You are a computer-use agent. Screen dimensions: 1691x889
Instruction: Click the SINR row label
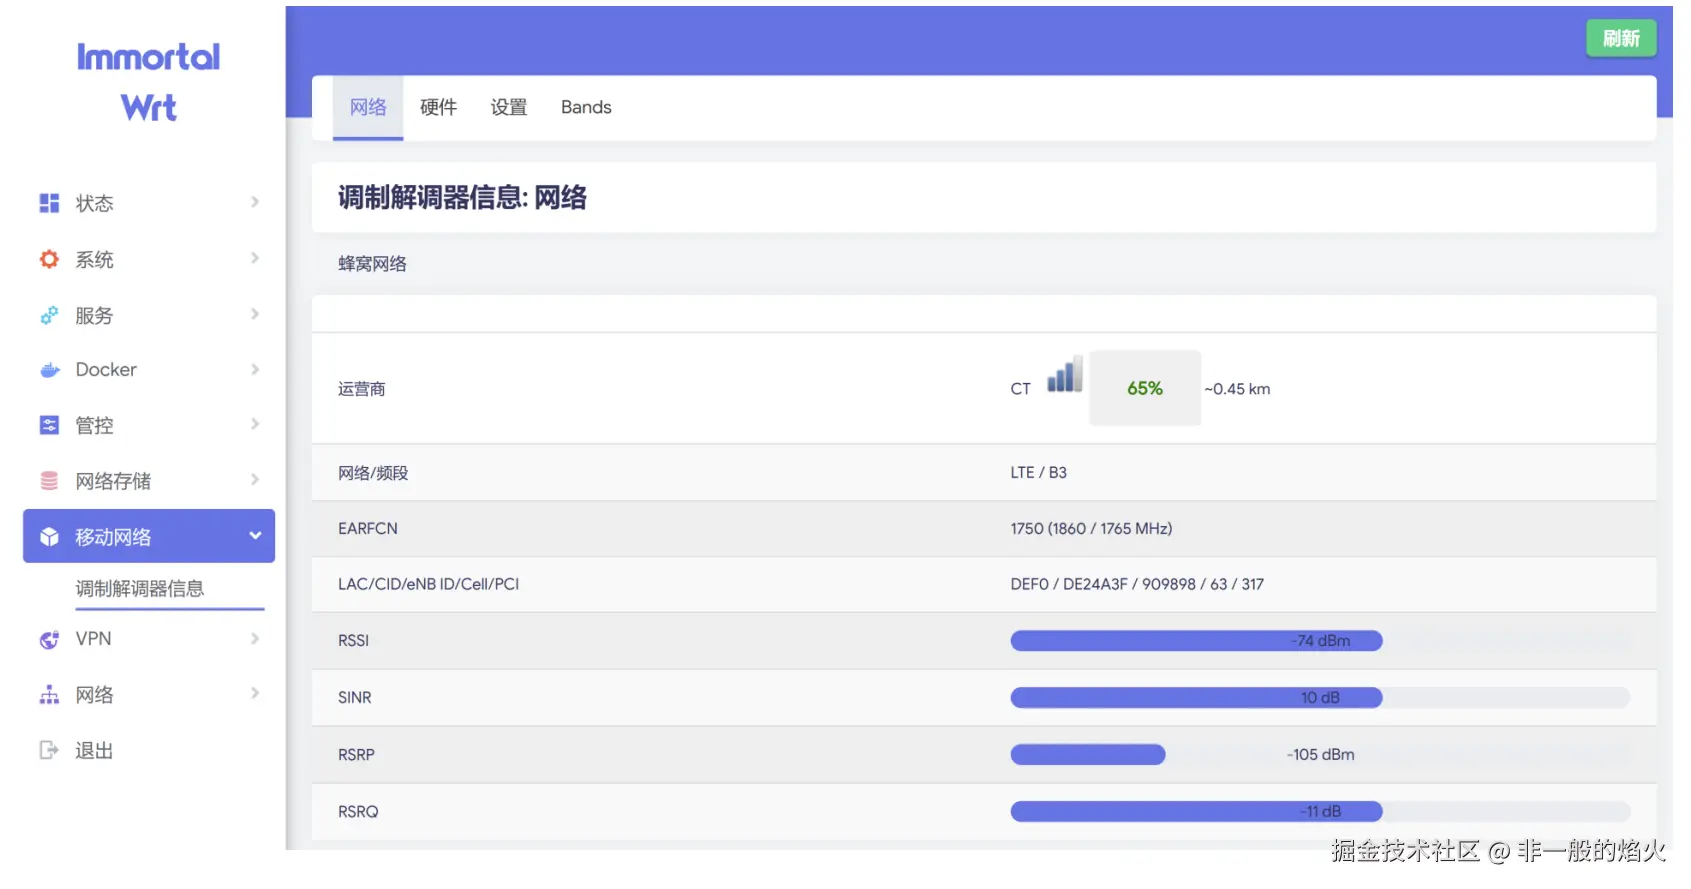354,698
